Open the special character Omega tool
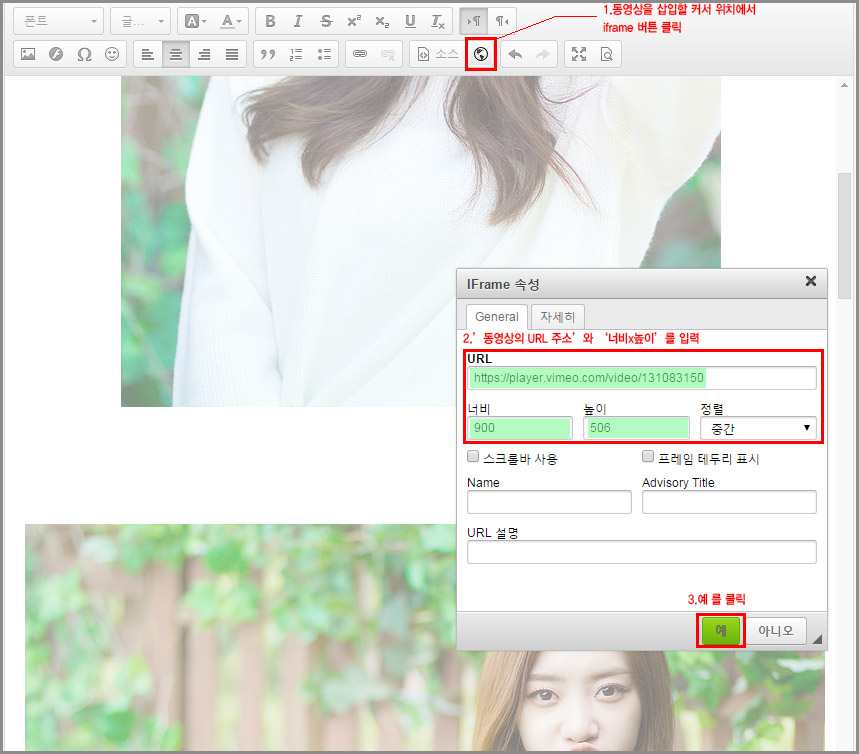Image resolution: width=859 pixels, height=754 pixels. [x=84, y=55]
